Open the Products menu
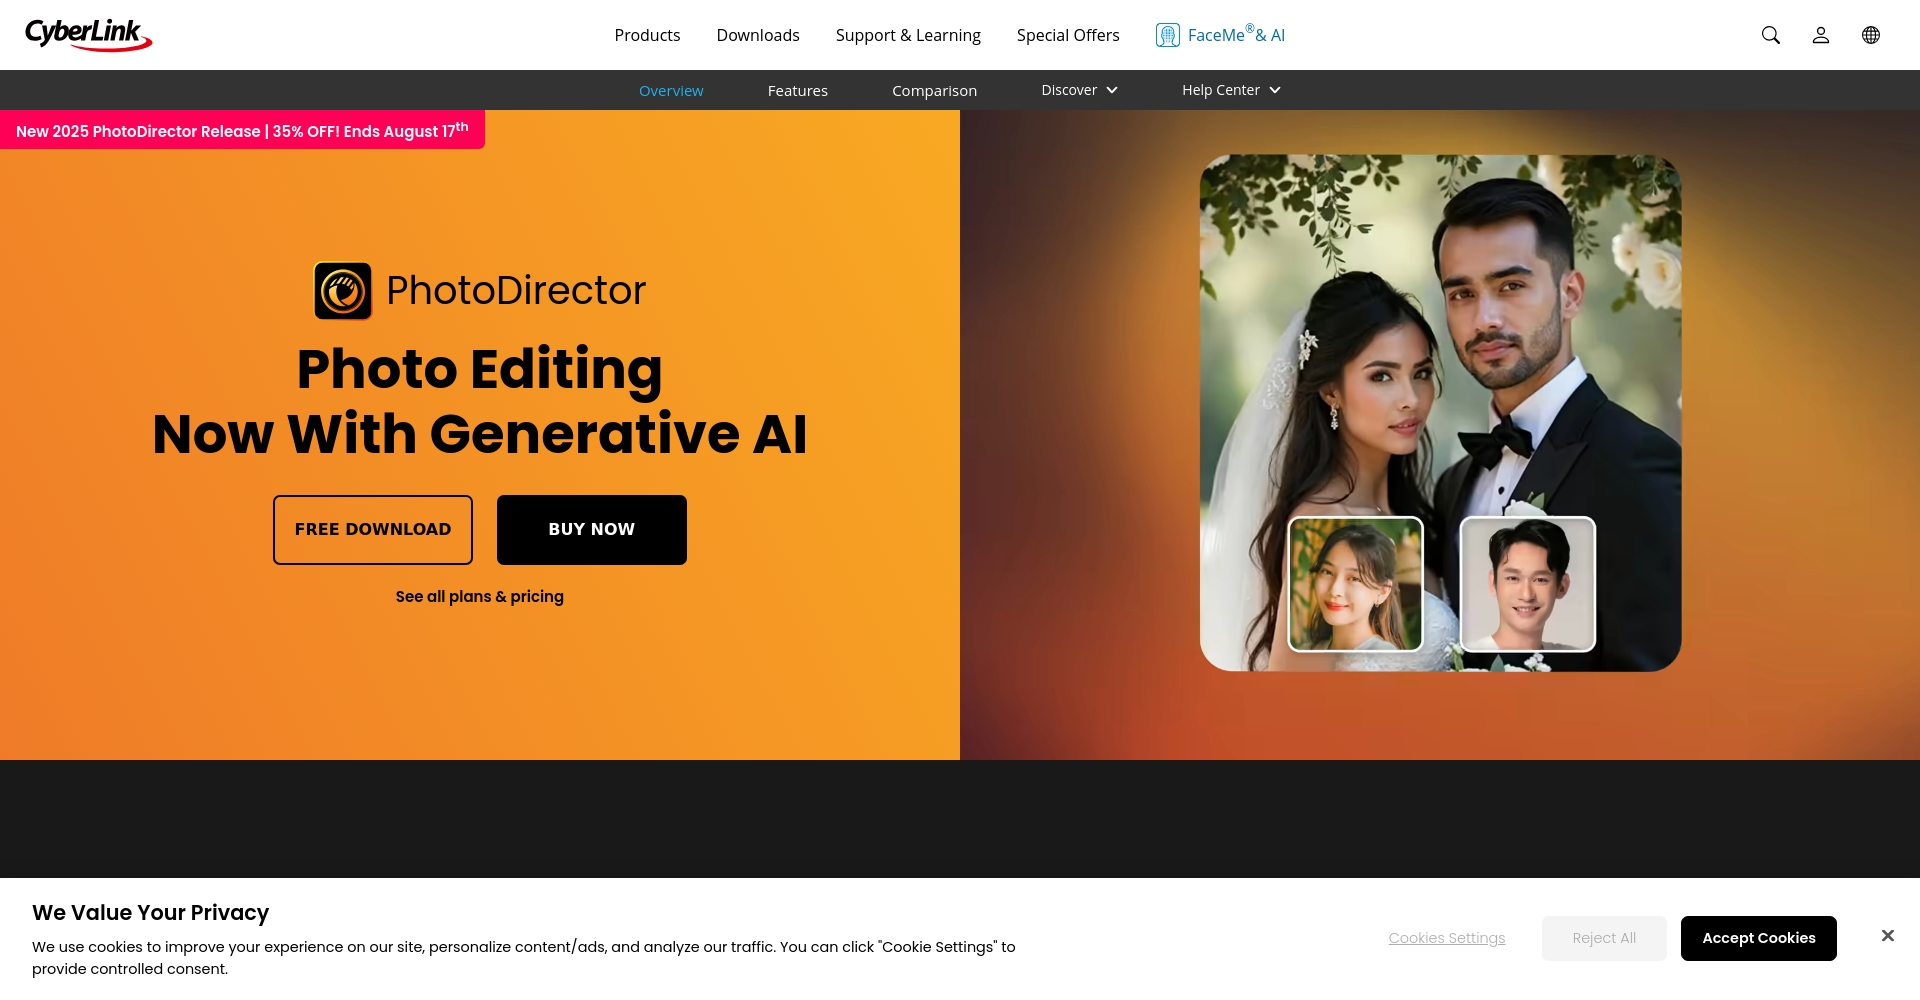1920x1000 pixels. point(647,35)
